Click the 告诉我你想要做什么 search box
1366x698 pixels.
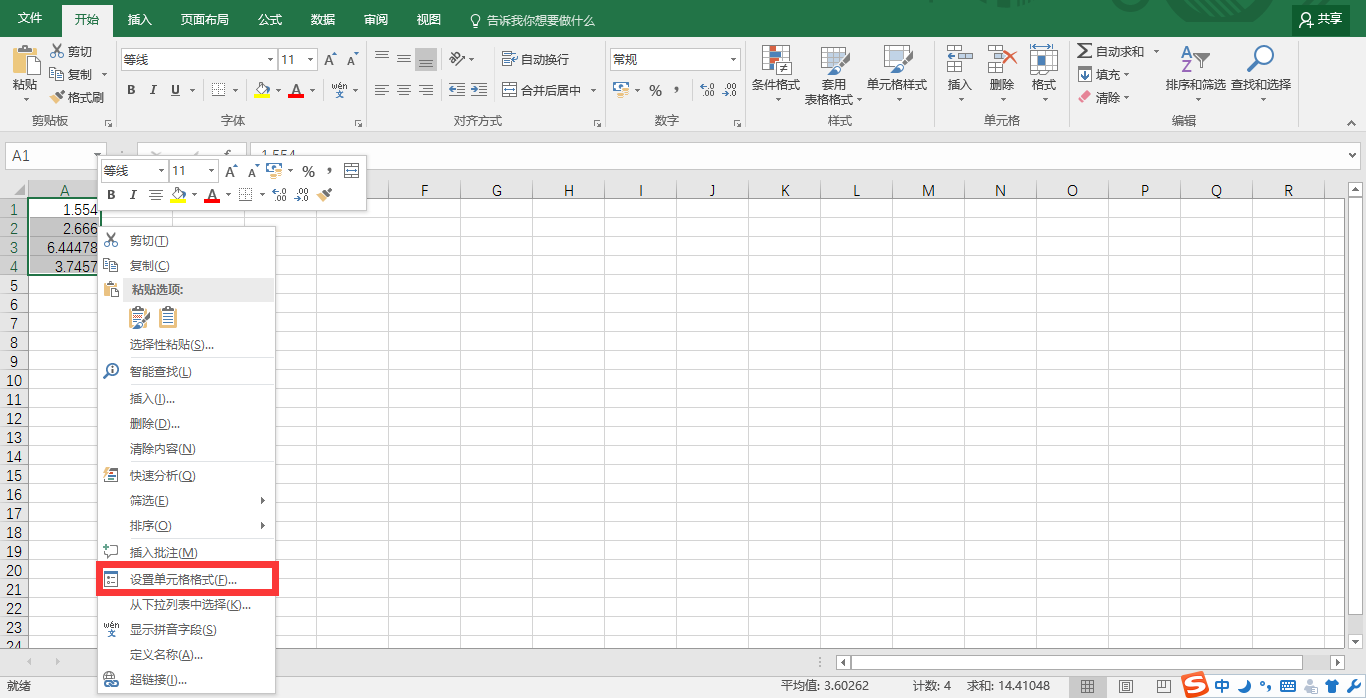coord(532,20)
